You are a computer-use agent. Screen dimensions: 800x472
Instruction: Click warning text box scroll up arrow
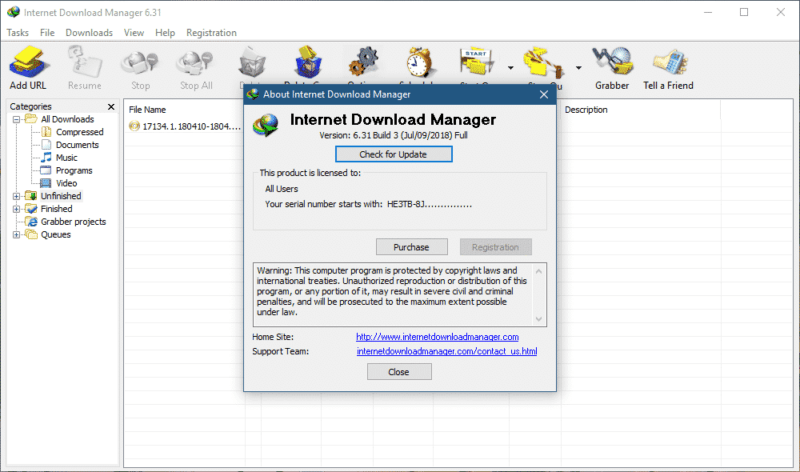click(539, 271)
